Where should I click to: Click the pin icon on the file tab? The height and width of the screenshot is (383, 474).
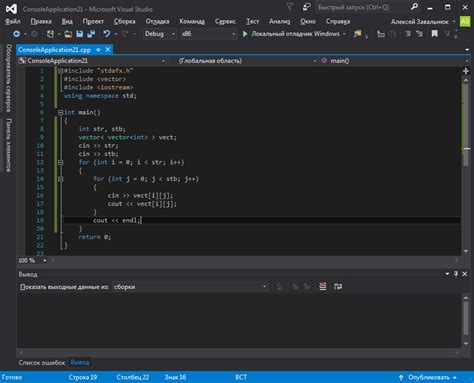coord(98,50)
